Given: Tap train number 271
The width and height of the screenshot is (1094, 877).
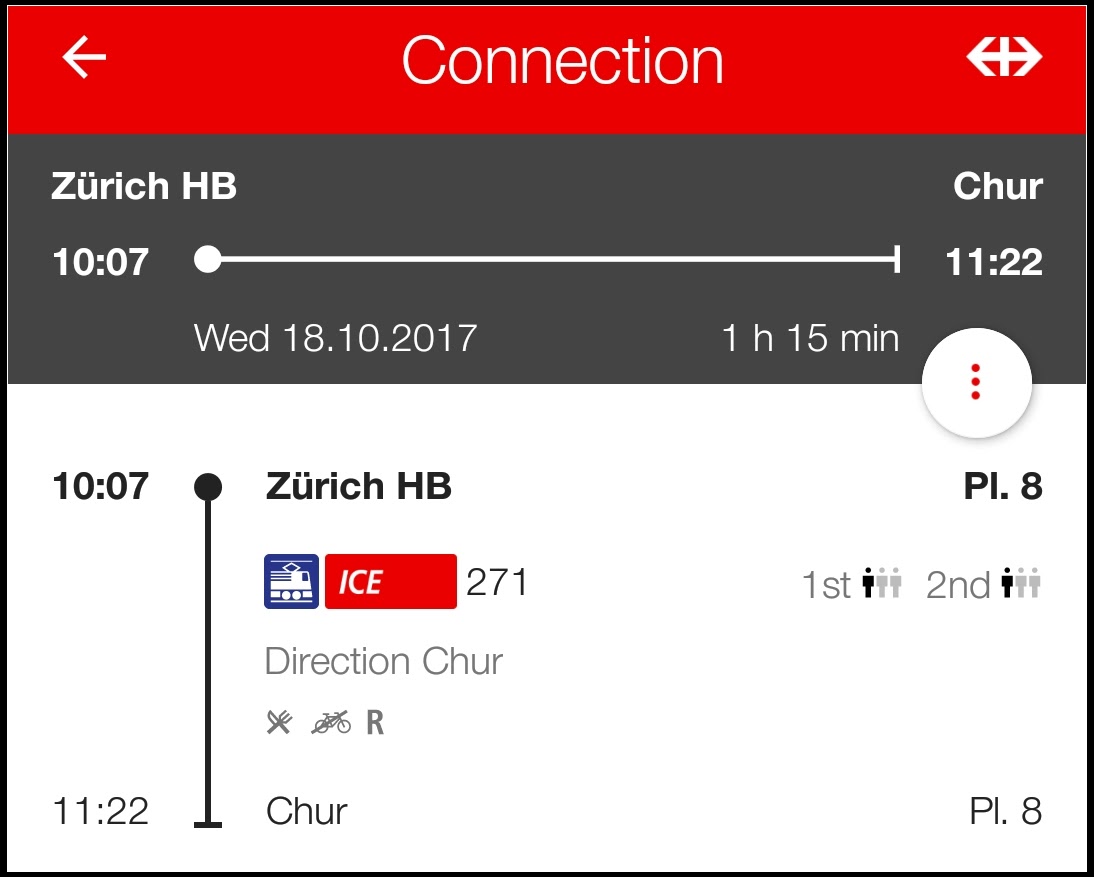Looking at the screenshot, I should coord(497,582).
